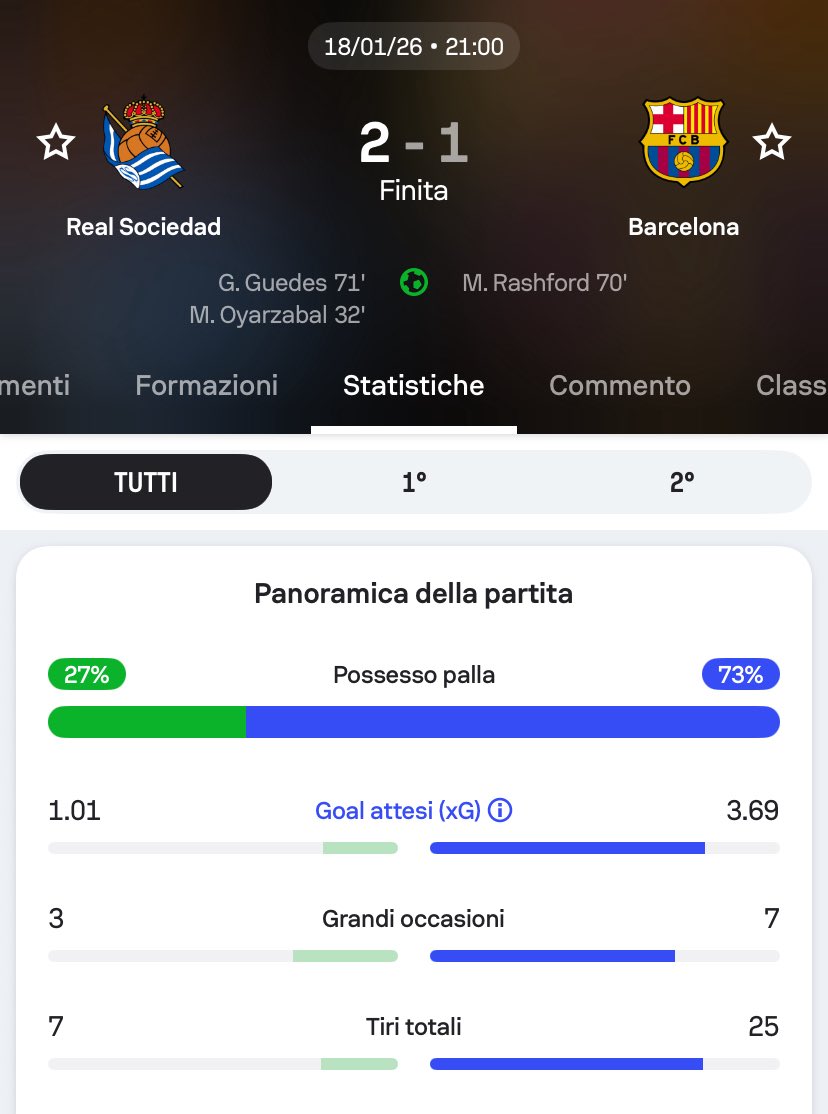The height and width of the screenshot is (1114, 828).
Task: Select the TUTTI period filter
Action: click(146, 482)
